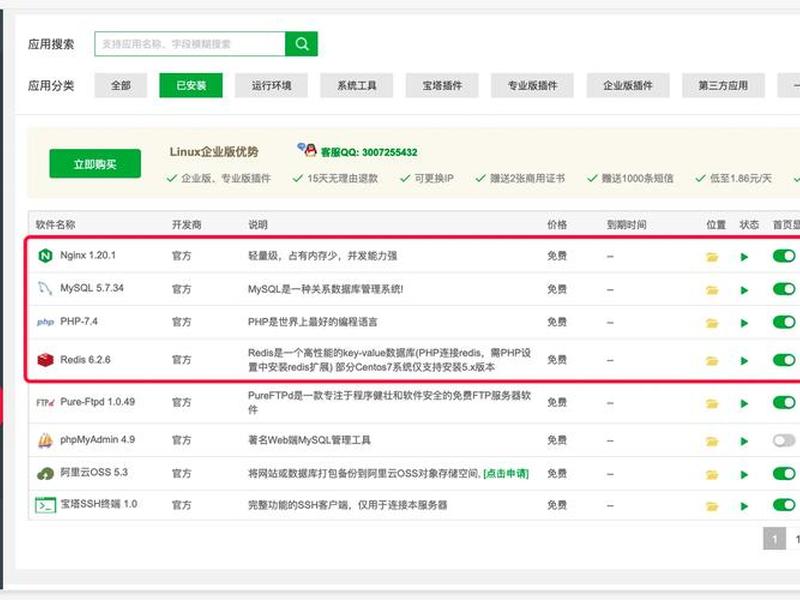
Task: Switch to 宝塔插件 category
Action: pyautogui.click(x=442, y=85)
